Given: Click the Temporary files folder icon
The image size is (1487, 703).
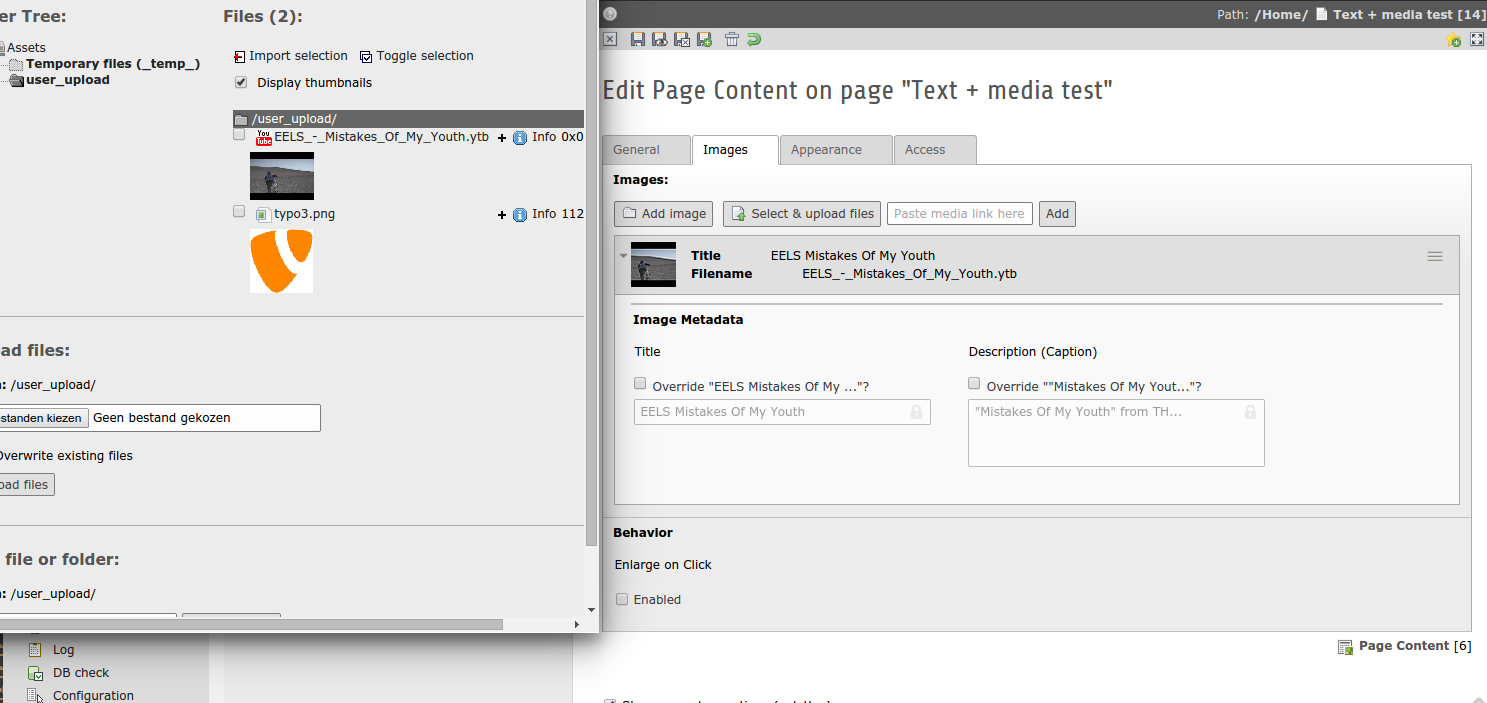Looking at the screenshot, I should click(16, 64).
